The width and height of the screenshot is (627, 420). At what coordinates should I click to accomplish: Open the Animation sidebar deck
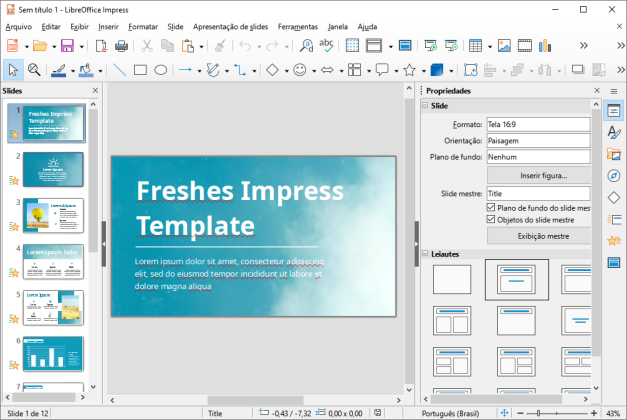click(x=614, y=240)
